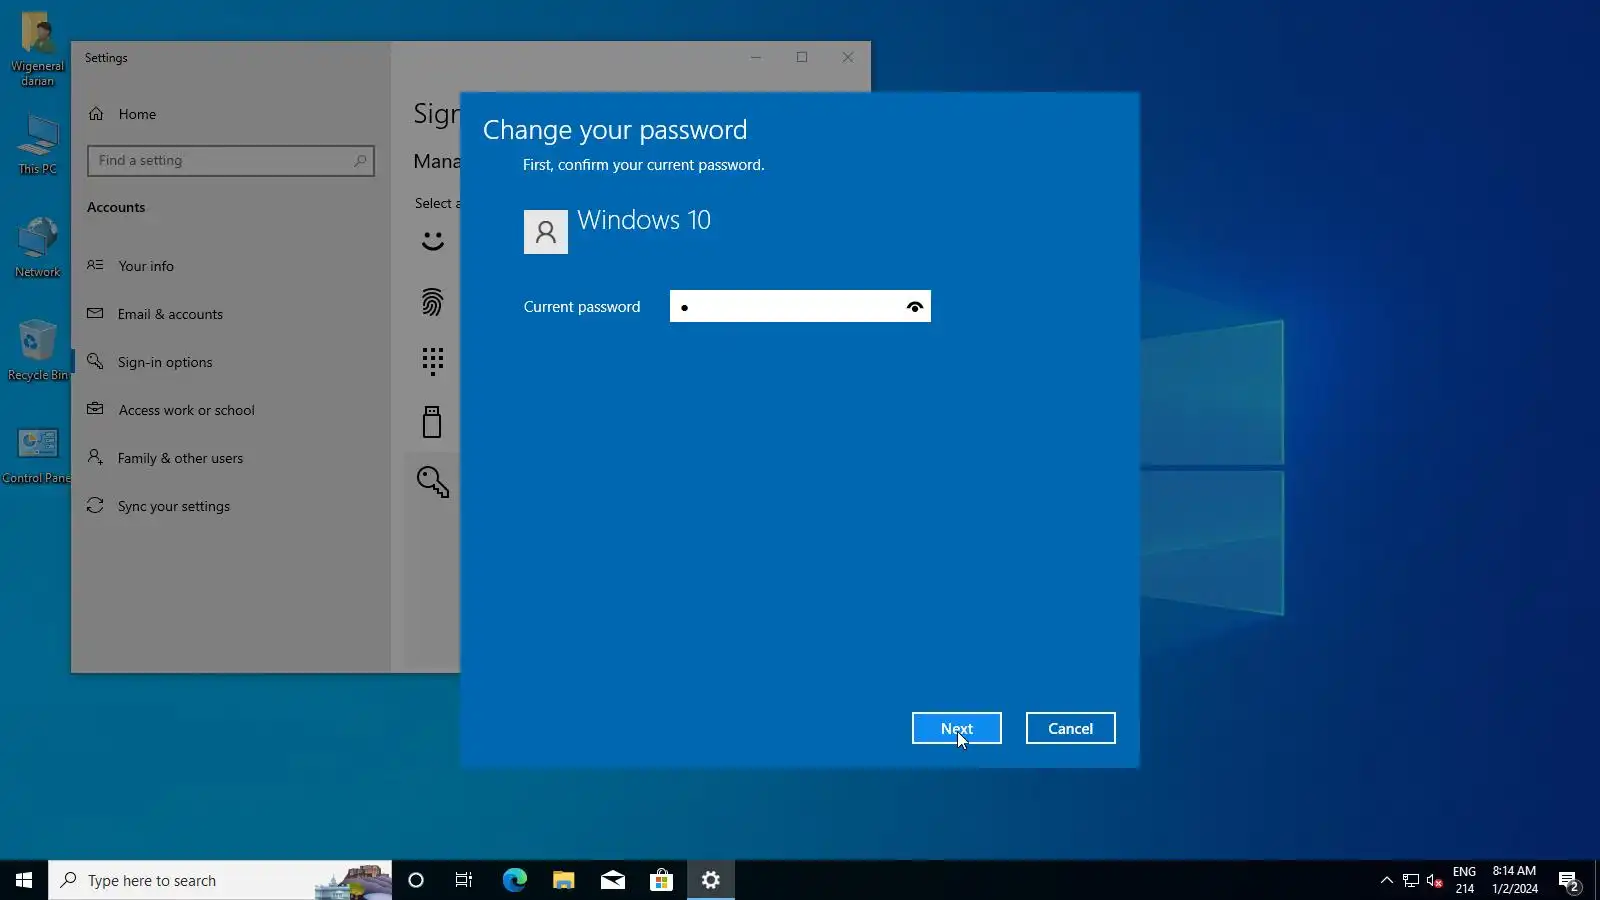The image size is (1600, 900).
Task: Select Security Key USB icon
Action: (432, 422)
